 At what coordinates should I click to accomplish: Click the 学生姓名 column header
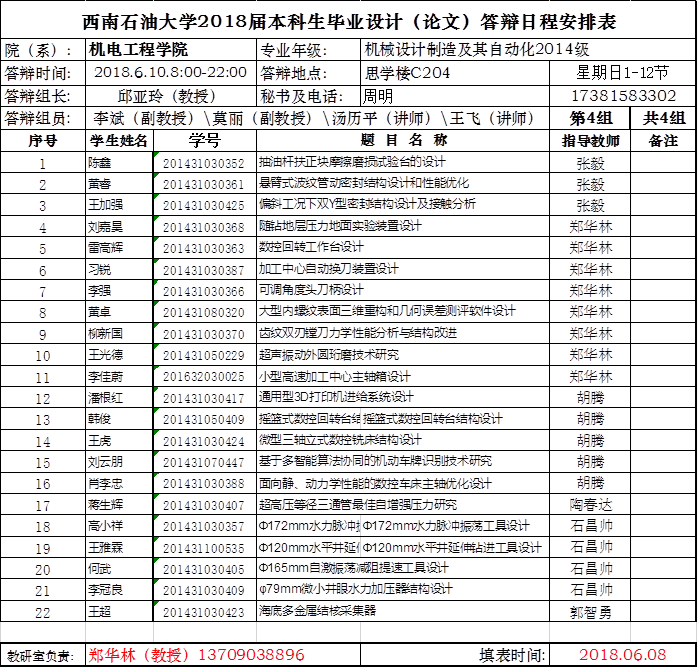click(119, 140)
